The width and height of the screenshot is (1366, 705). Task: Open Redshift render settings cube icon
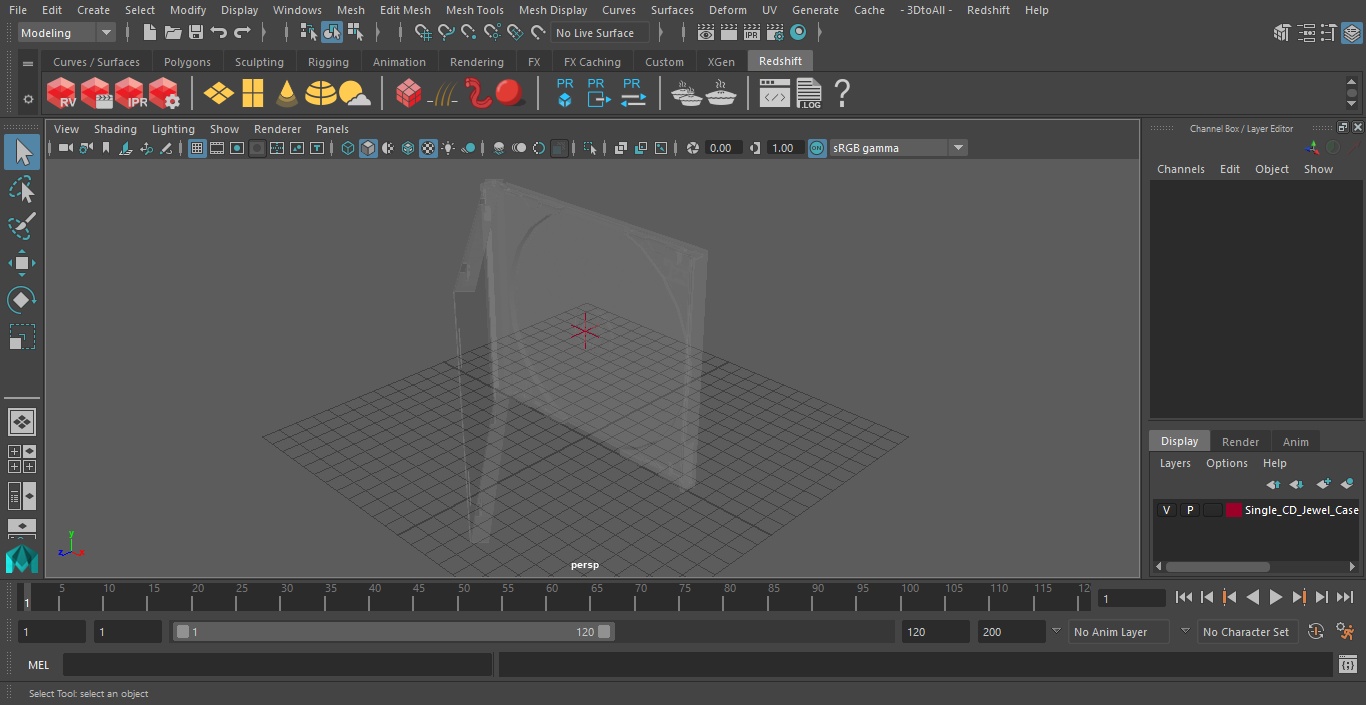point(164,94)
